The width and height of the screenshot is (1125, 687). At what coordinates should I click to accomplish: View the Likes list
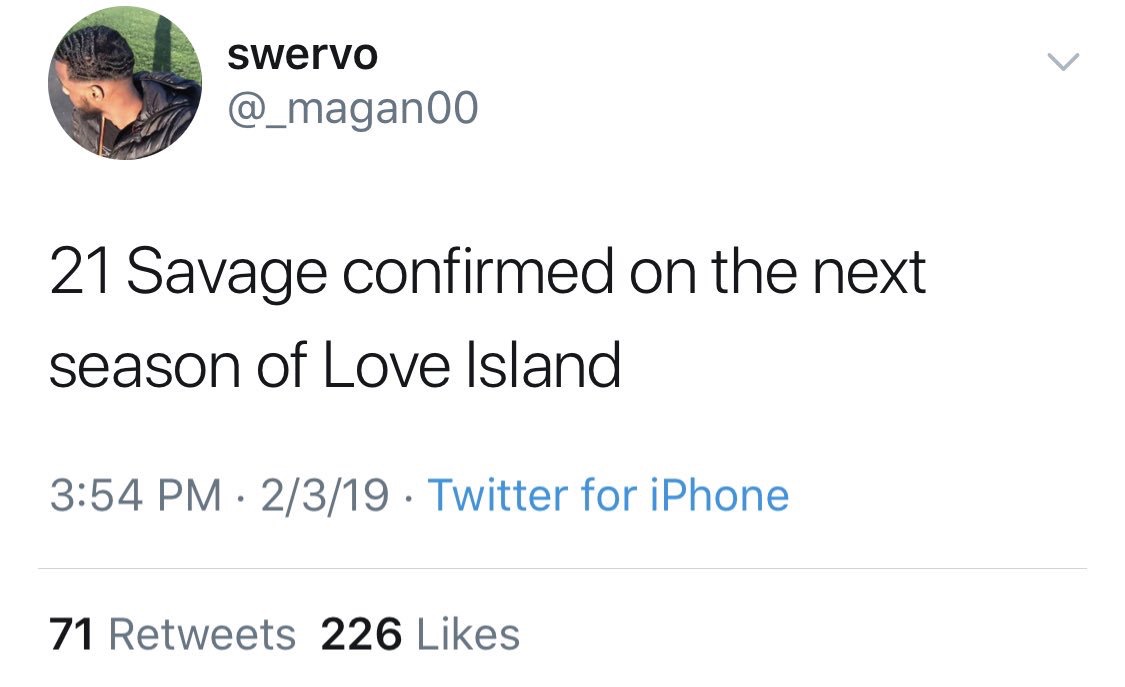click(x=467, y=634)
